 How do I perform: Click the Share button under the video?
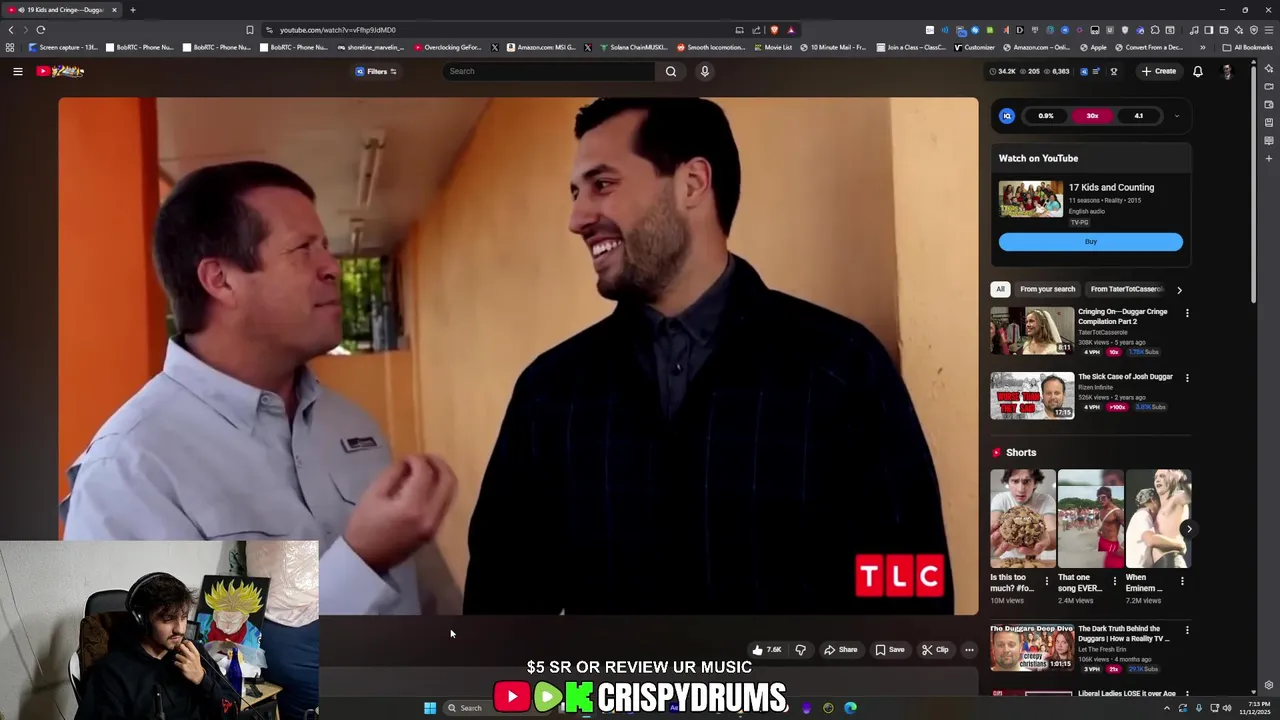click(840, 650)
